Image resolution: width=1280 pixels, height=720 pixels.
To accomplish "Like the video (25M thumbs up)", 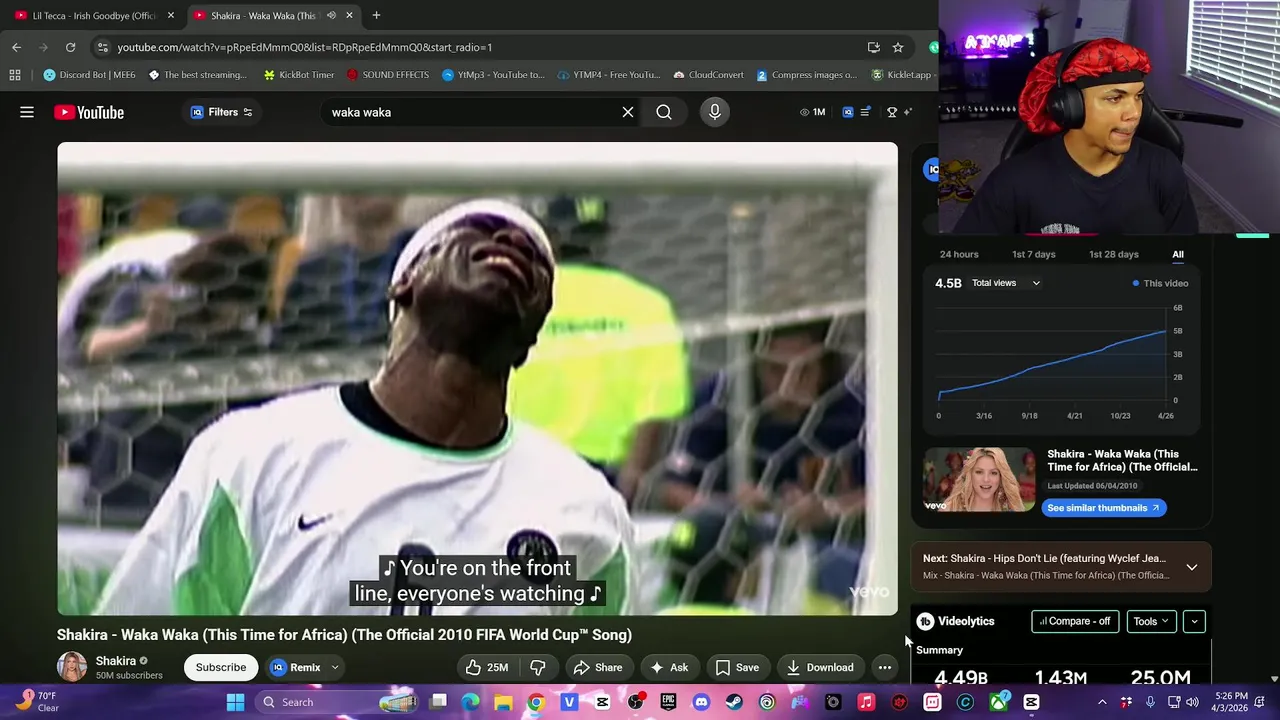I will [486, 667].
